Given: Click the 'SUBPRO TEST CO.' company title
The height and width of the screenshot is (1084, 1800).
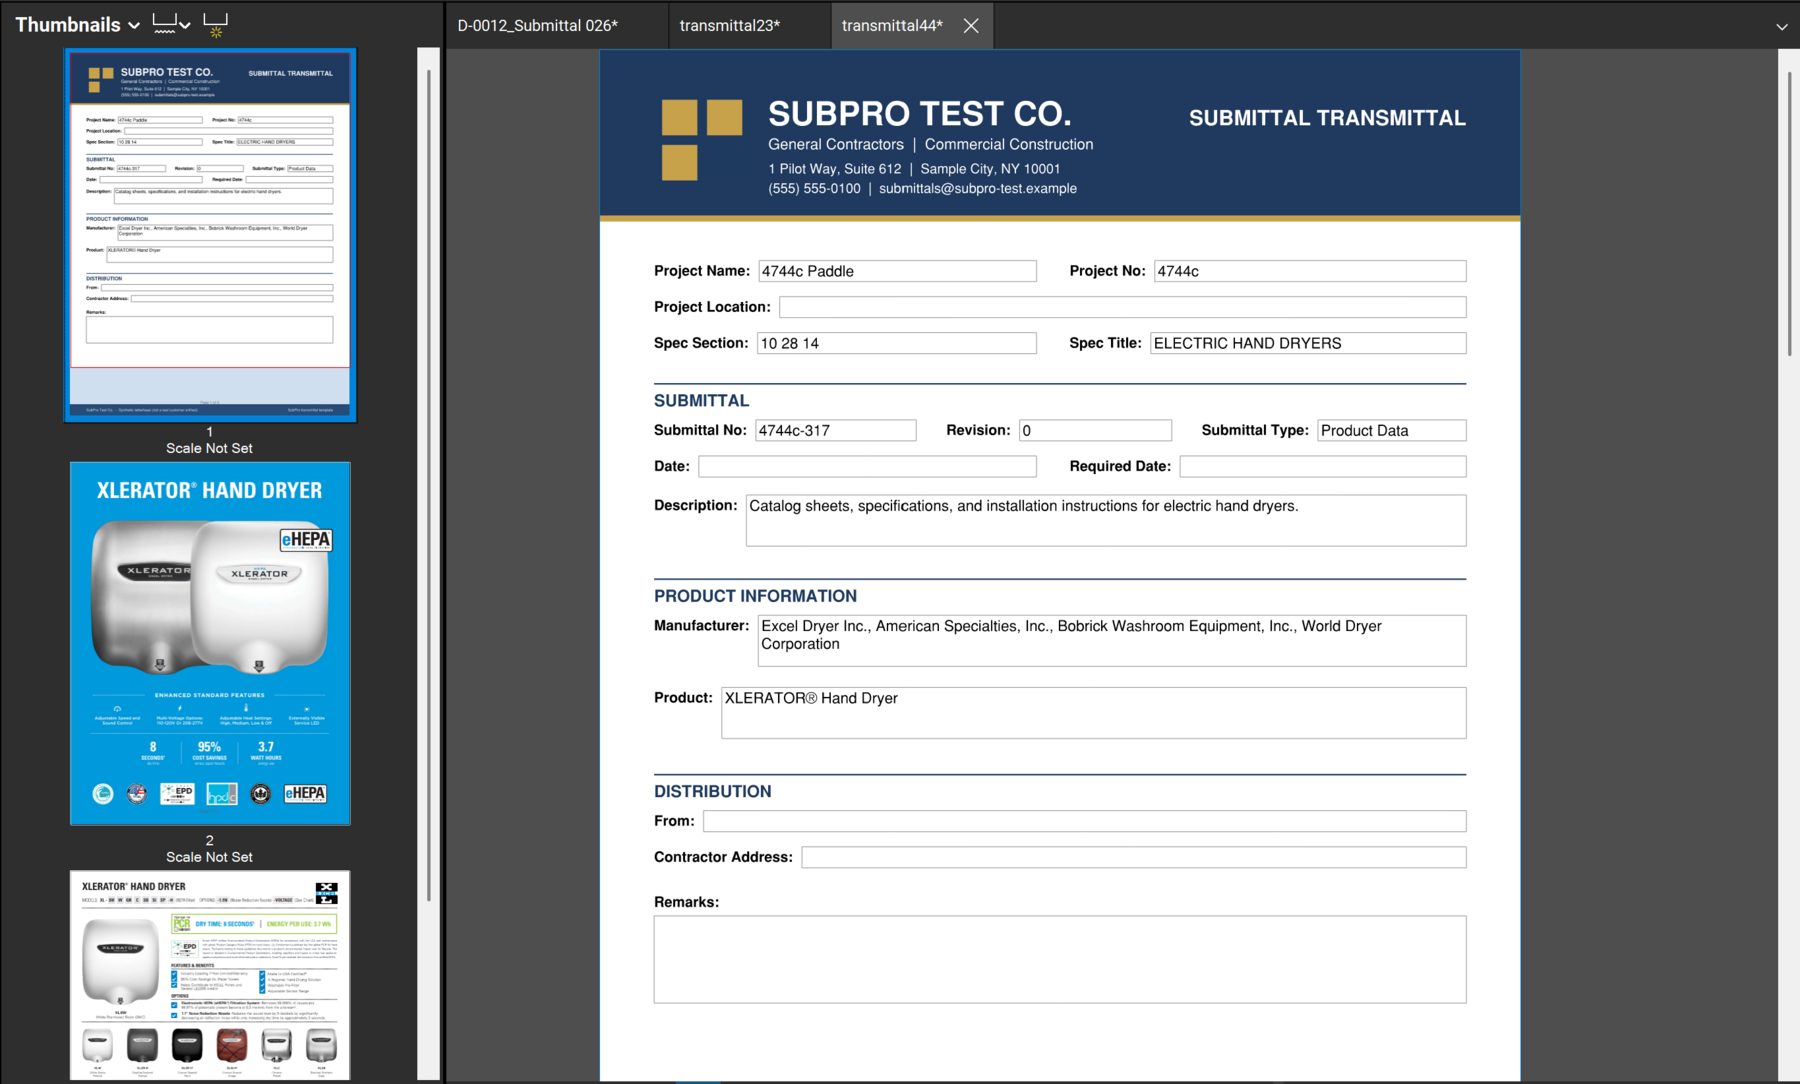Looking at the screenshot, I should [x=919, y=113].
